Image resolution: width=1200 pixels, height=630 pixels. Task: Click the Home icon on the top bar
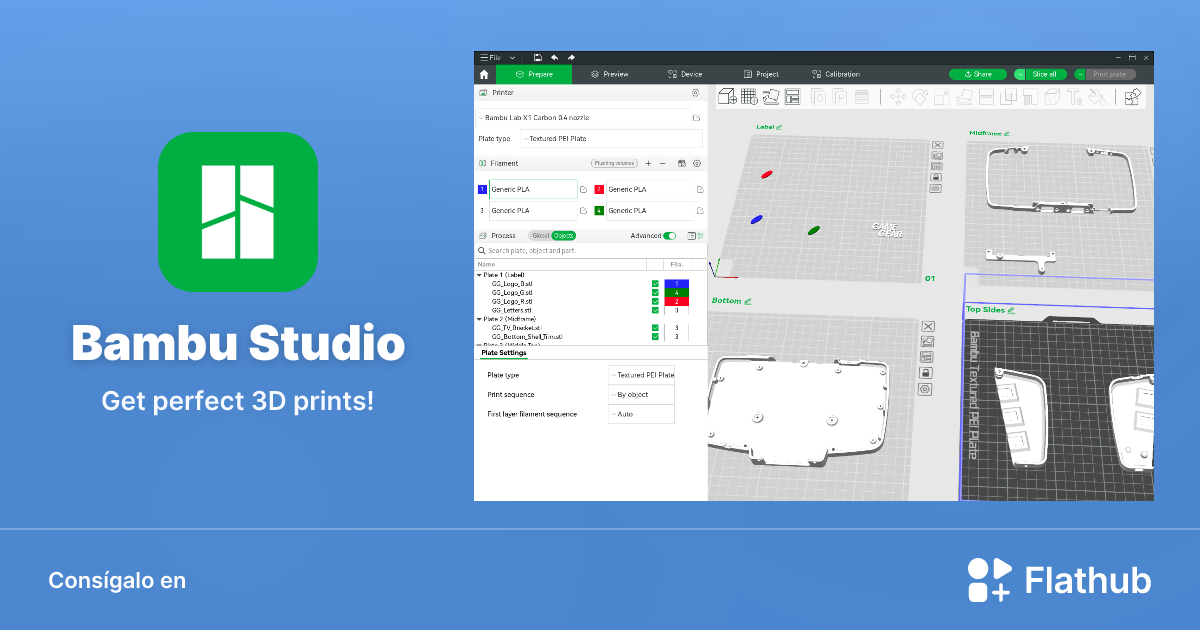pyautogui.click(x=484, y=74)
